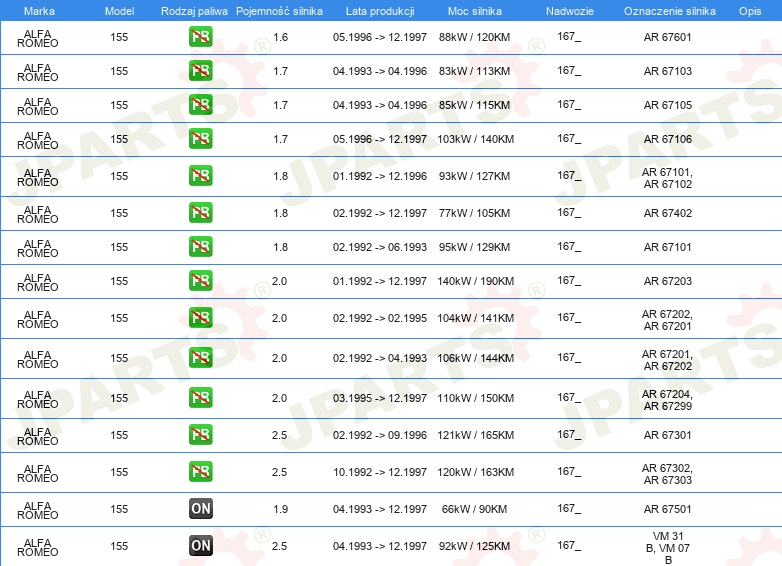Image resolution: width=782 pixels, height=566 pixels.
Task: Click the production years 02.1992 -> 02.1995
Action: pos(380,318)
